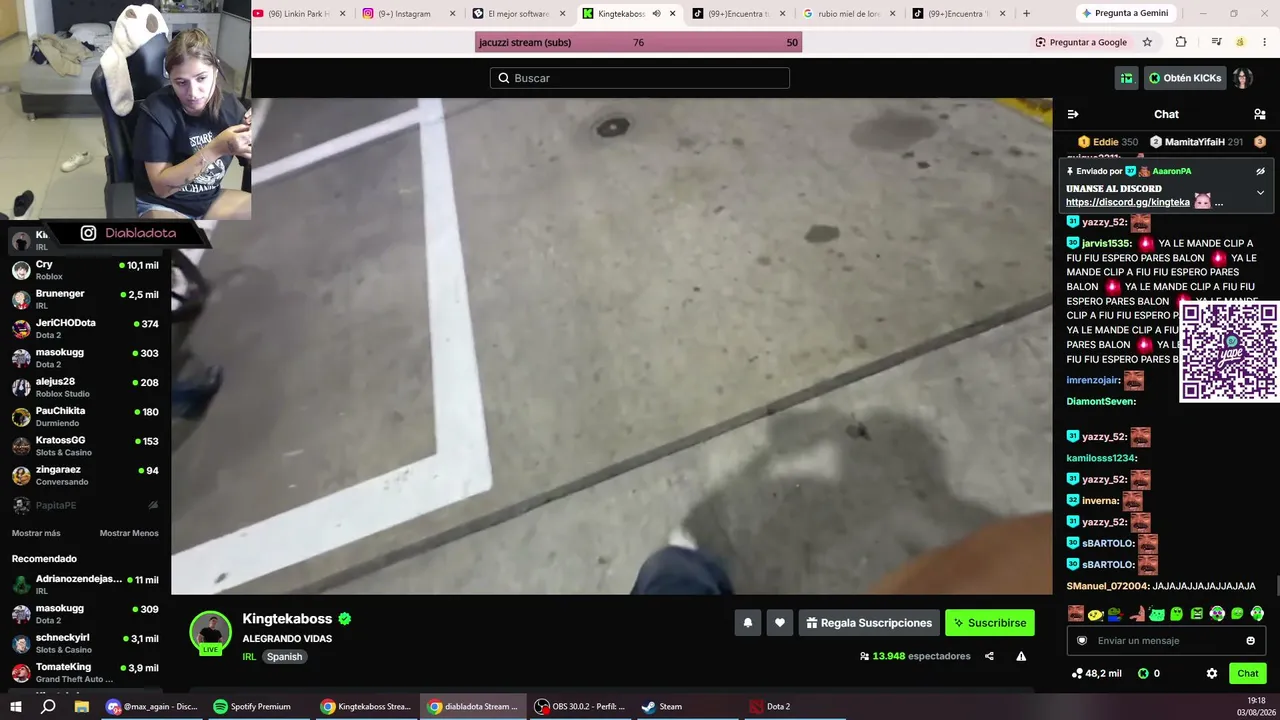Click the Regala Suscripciones button
The height and width of the screenshot is (720, 1280).
pos(869,623)
